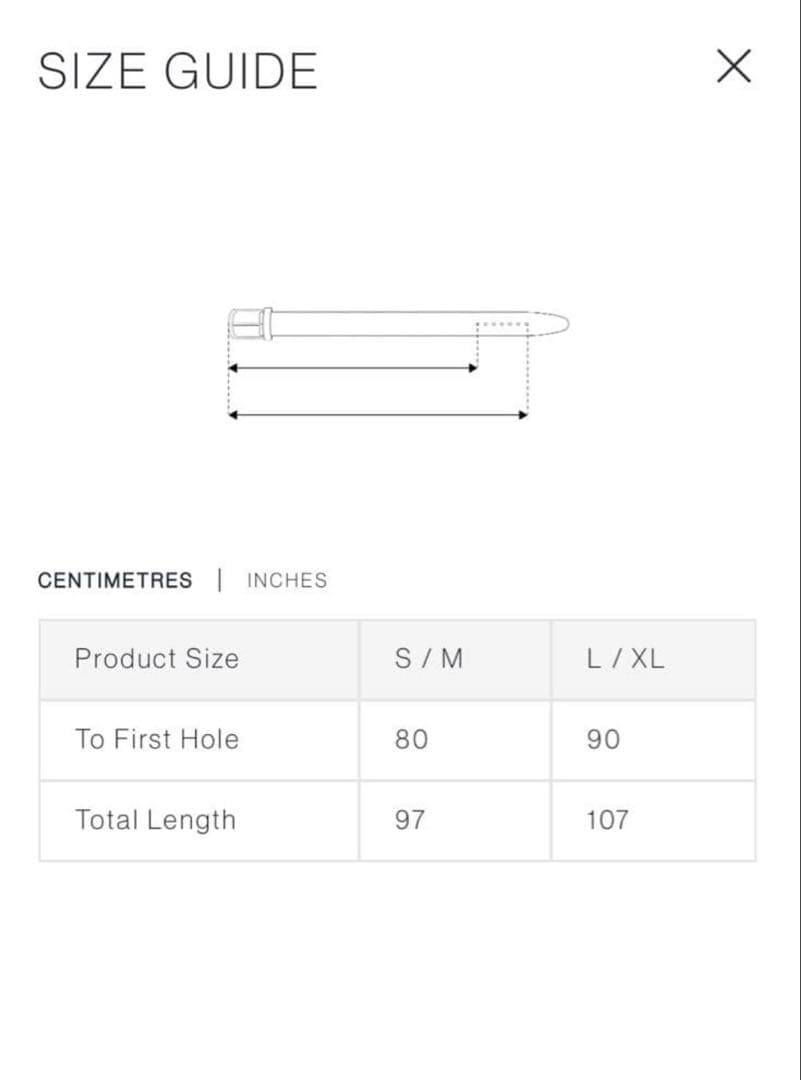
Task: Click the To First Hole row label
Action: click(157, 740)
